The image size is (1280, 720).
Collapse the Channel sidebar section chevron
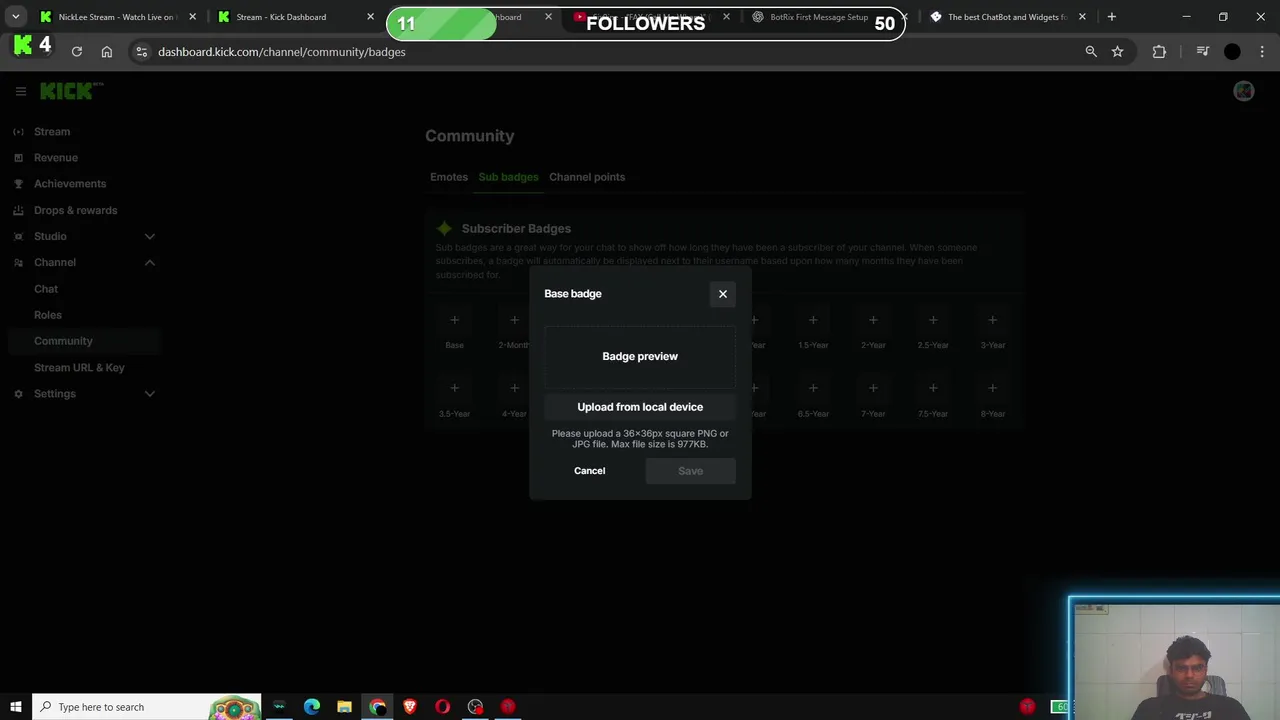click(149, 263)
